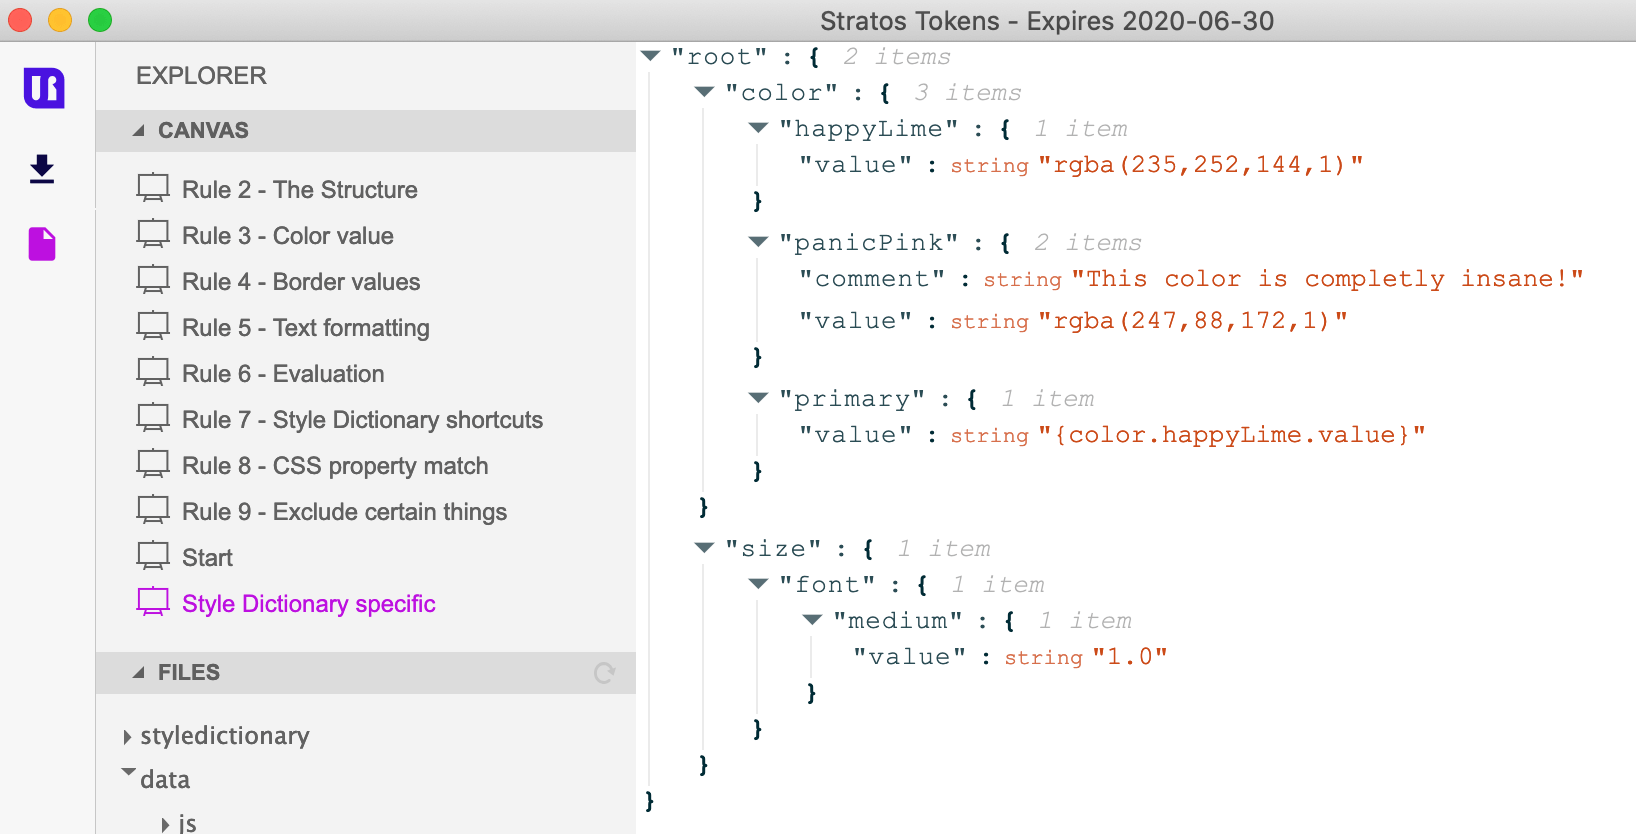Open Rule 7 - Style Dictionary shortcuts
The height and width of the screenshot is (834, 1636).
point(362,420)
